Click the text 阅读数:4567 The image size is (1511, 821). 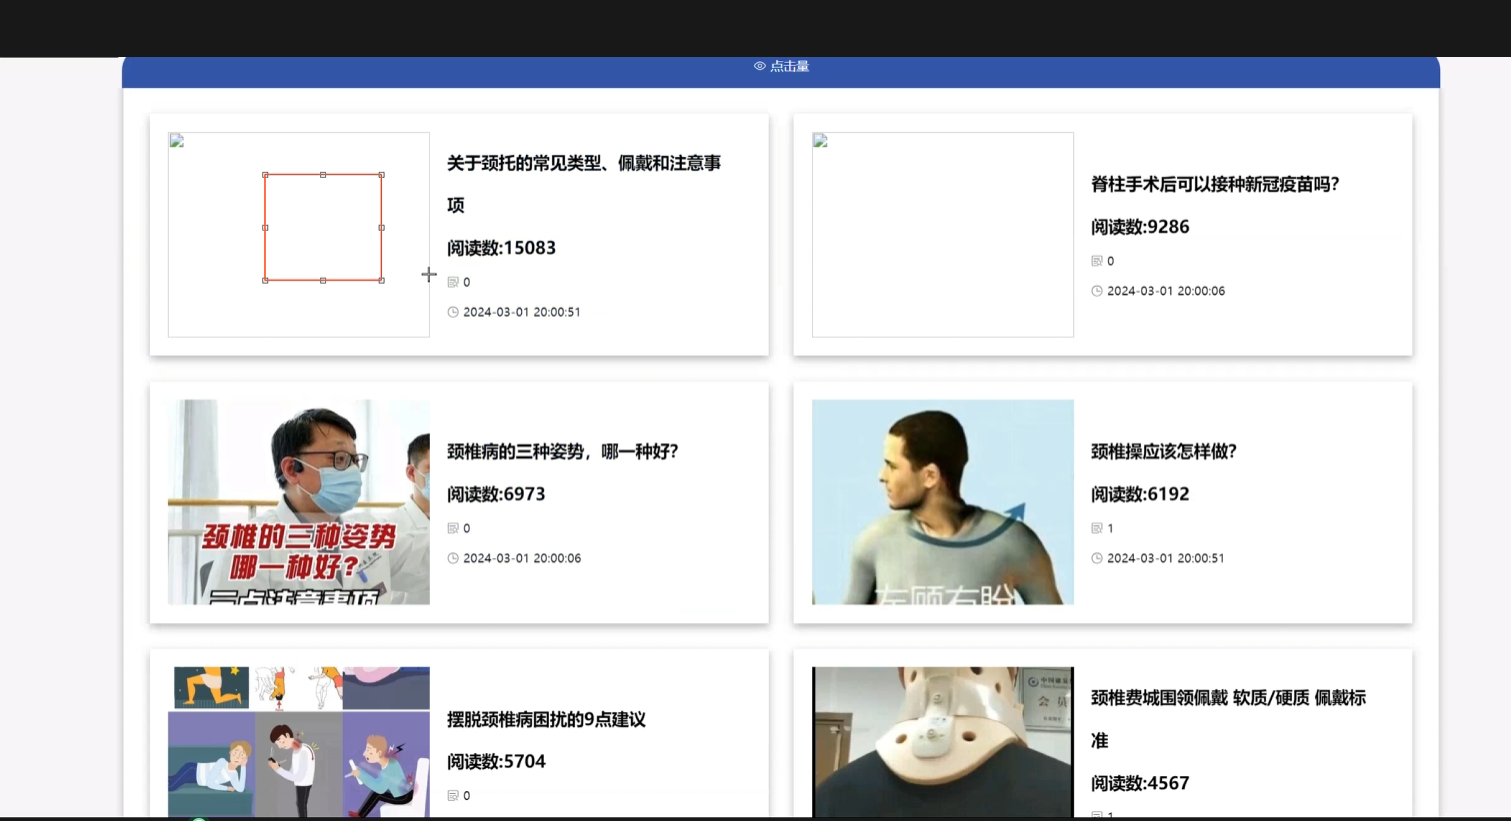tap(1140, 783)
